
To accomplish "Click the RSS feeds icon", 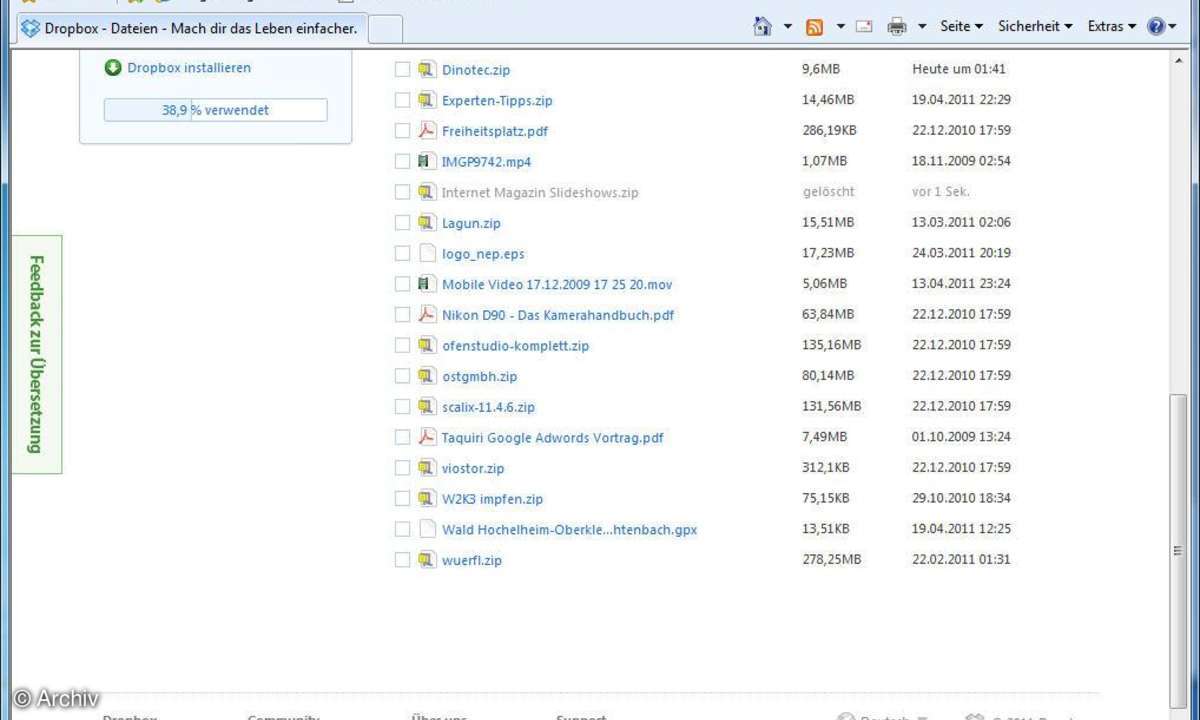I will point(815,27).
